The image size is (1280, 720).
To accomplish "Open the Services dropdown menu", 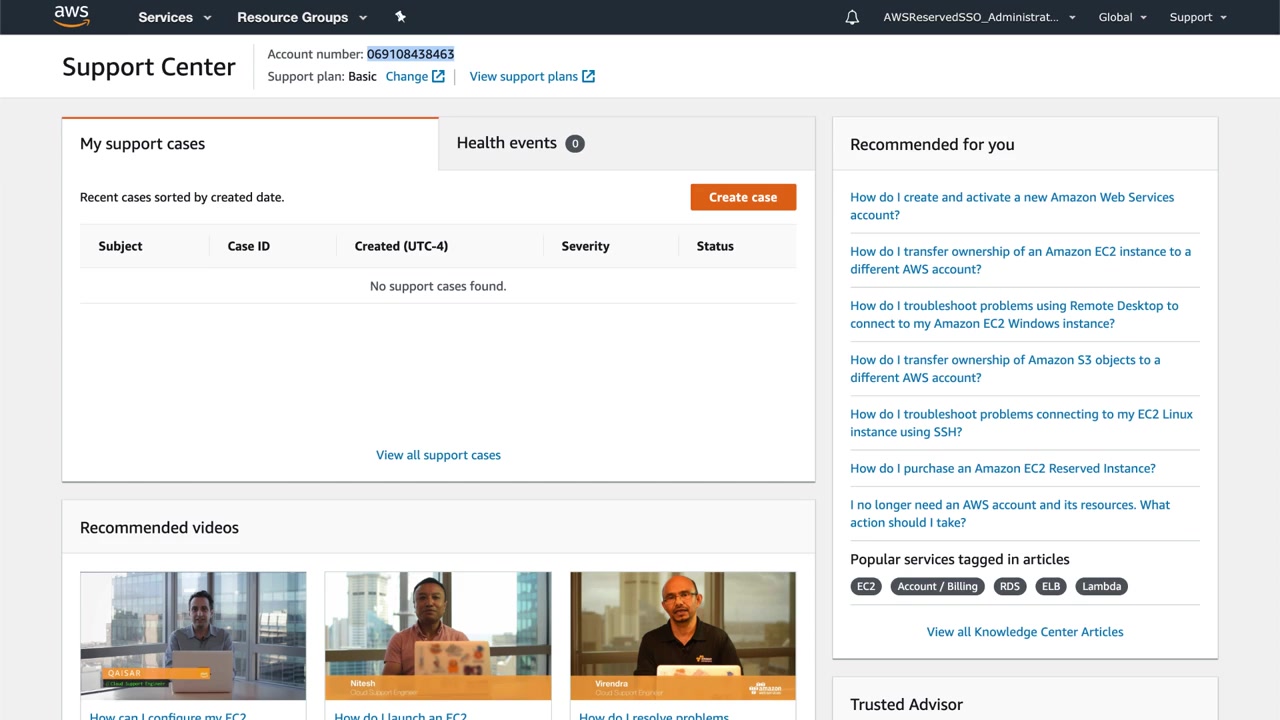I will pyautogui.click(x=175, y=17).
